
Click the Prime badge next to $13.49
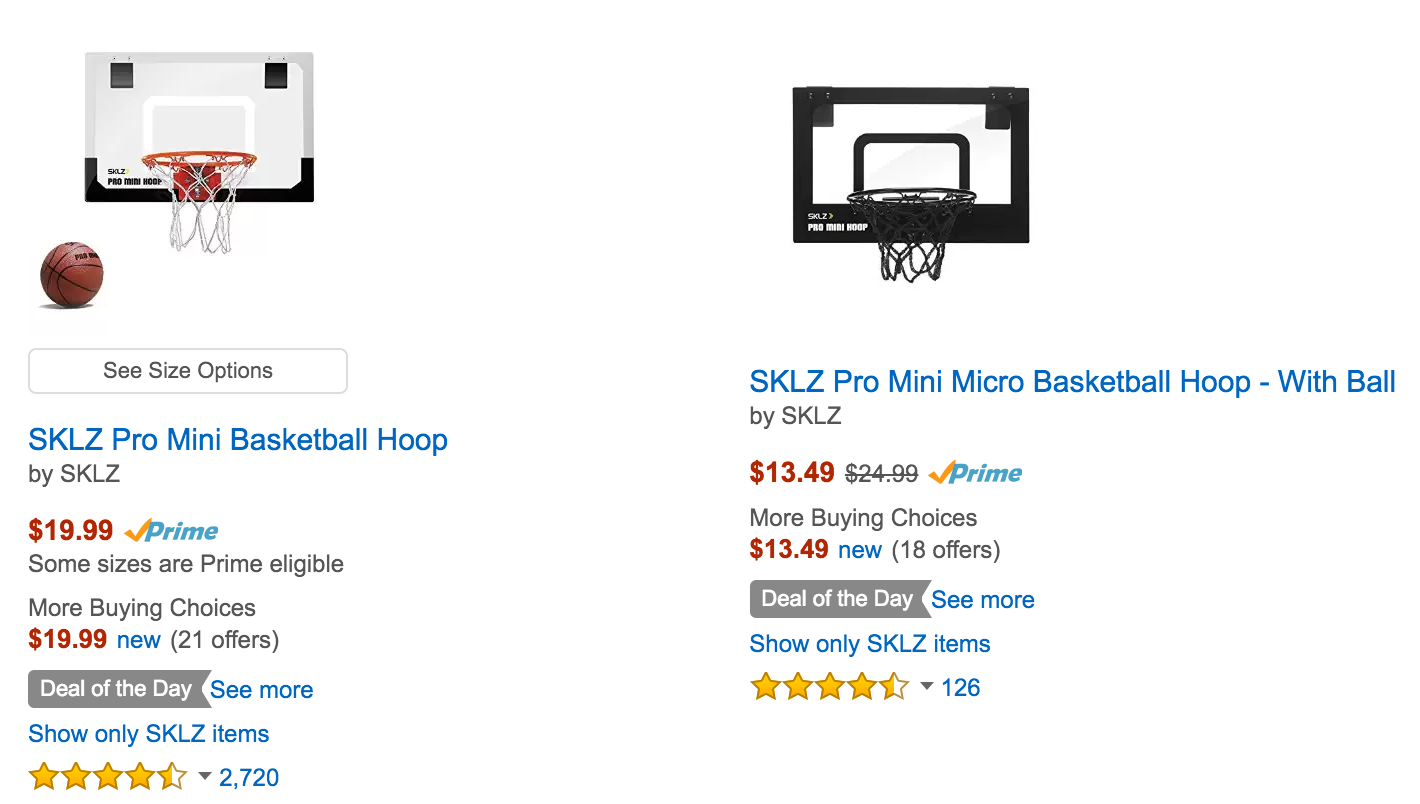coord(975,472)
